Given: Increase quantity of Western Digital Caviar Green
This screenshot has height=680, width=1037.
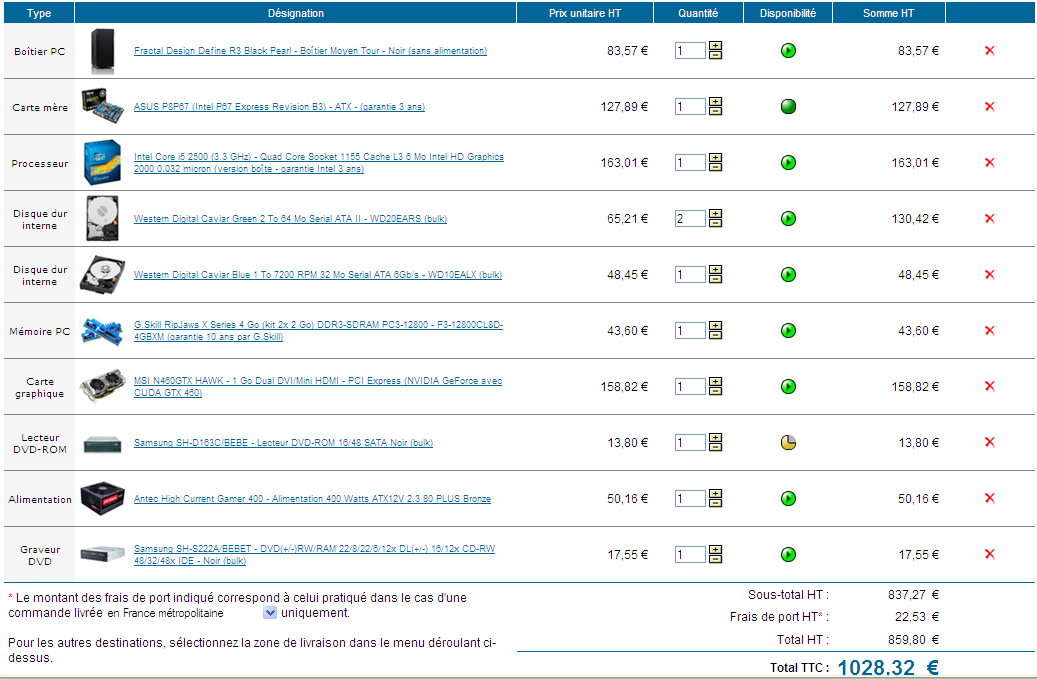Looking at the screenshot, I should pyautogui.click(x=715, y=214).
